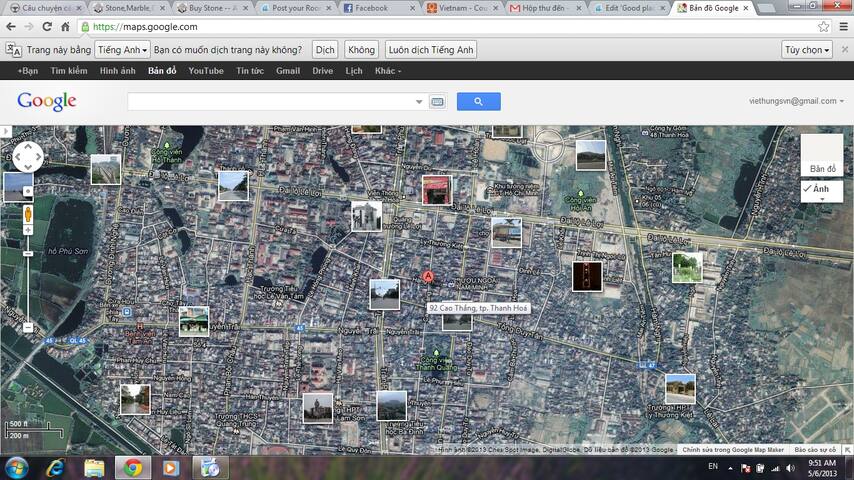
Task: Click the browser back arrow
Action: (11, 27)
